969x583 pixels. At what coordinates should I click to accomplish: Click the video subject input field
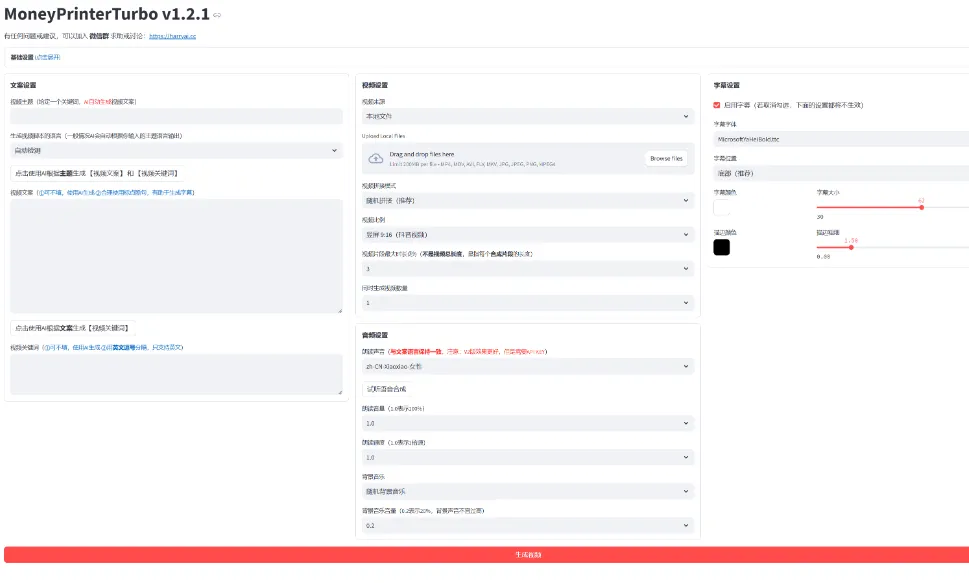[x=176, y=116]
